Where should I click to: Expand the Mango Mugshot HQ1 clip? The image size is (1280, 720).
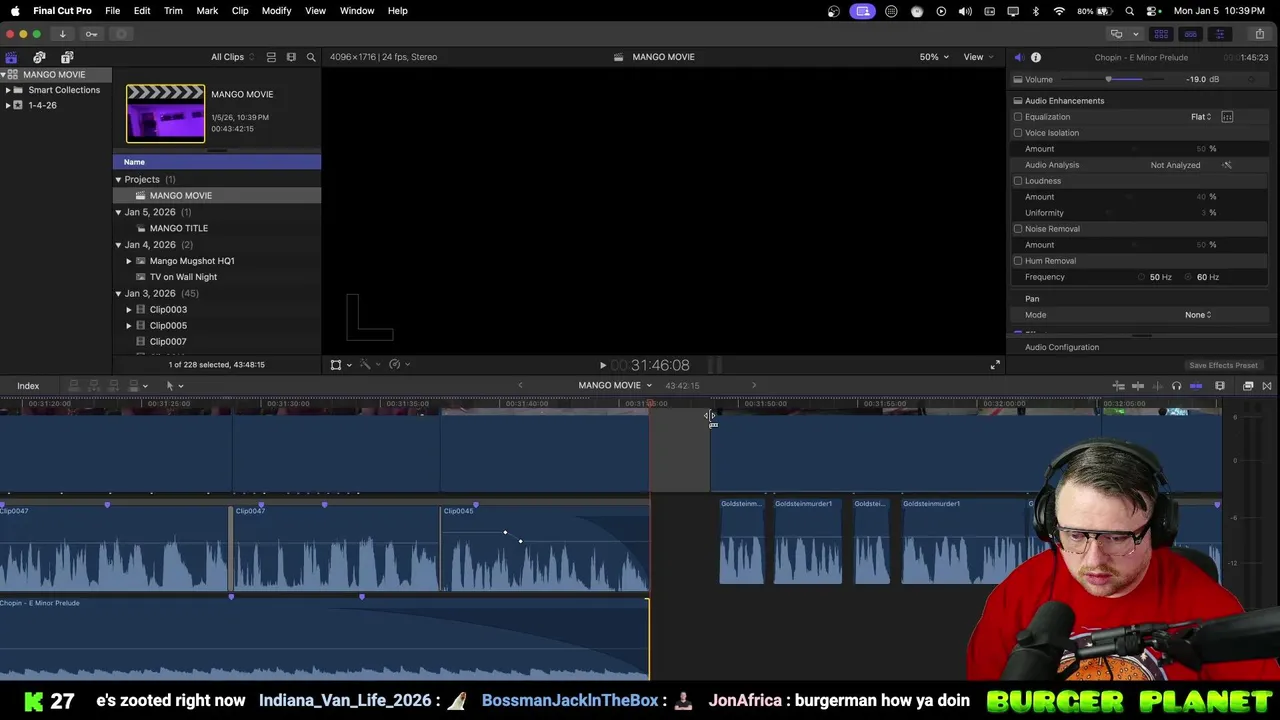129,261
